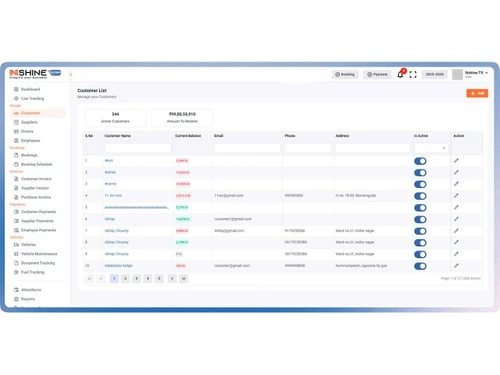Viewport: 500px width, 375px height.
Task: Open Attendance page
Action: click(x=31, y=290)
